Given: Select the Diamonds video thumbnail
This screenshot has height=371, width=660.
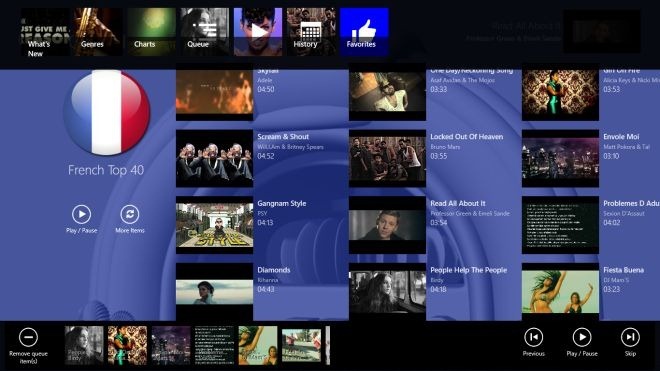Looking at the screenshot, I should [214, 291].
